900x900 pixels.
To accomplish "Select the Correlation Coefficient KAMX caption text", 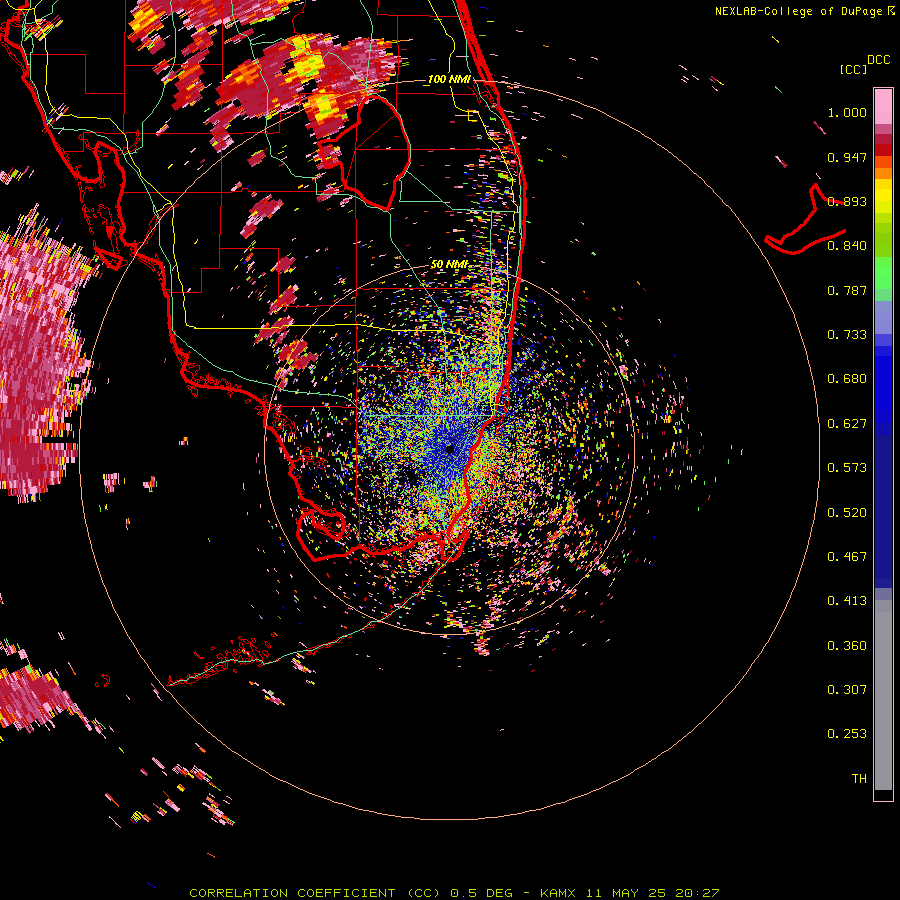I will 454,893.
